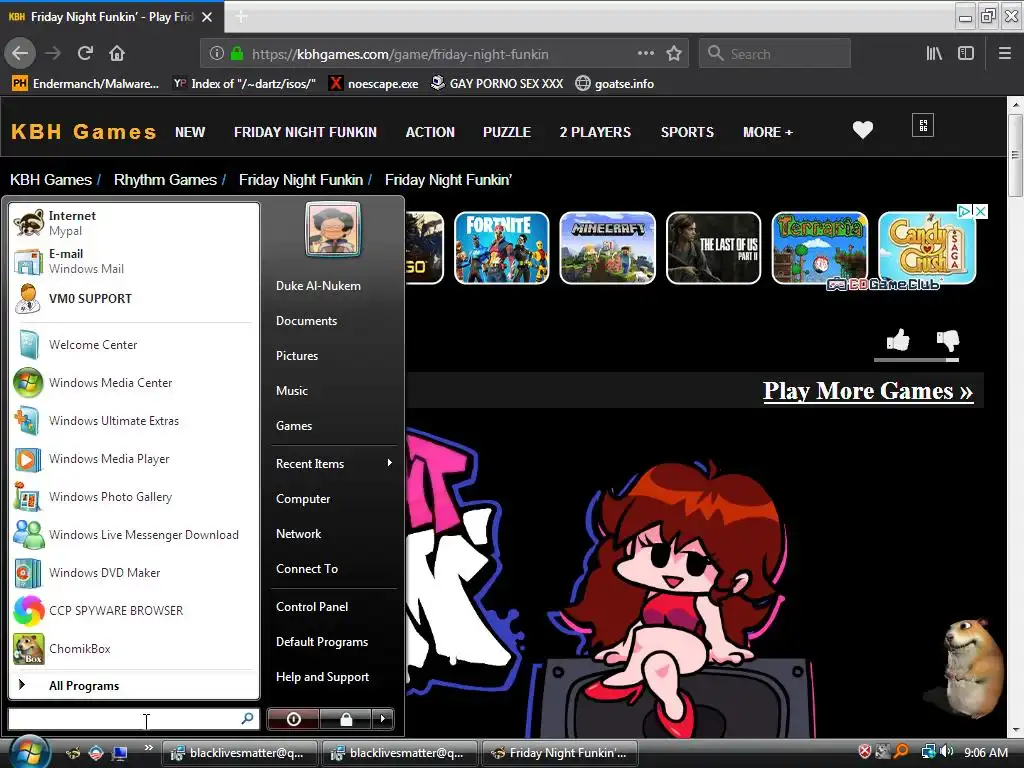Image resolution: width=1024 pixels, height=768 pixels.
Task: Click the page vertical scrollbar thumb
Action: tap(1015, 155)
